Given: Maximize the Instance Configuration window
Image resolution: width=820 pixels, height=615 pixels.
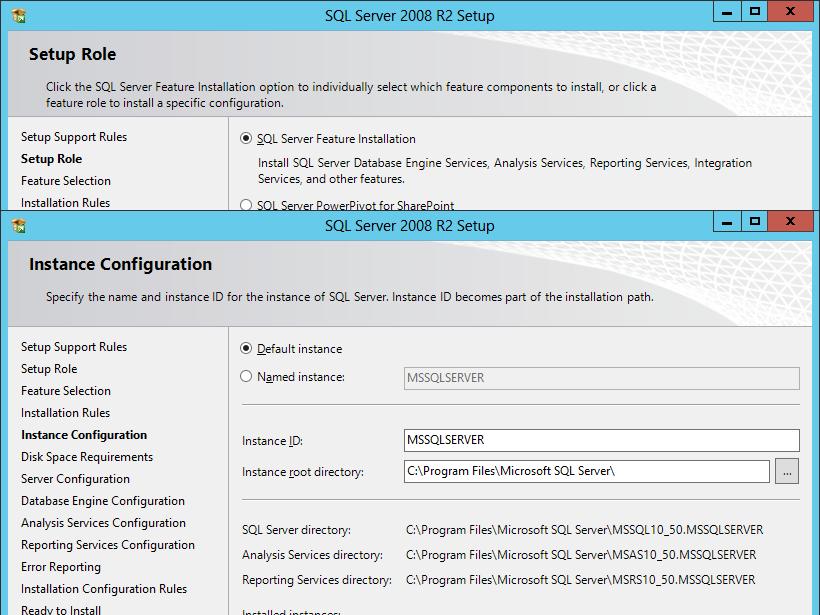Looking at the screenshot, I should [x=755, y=222].
